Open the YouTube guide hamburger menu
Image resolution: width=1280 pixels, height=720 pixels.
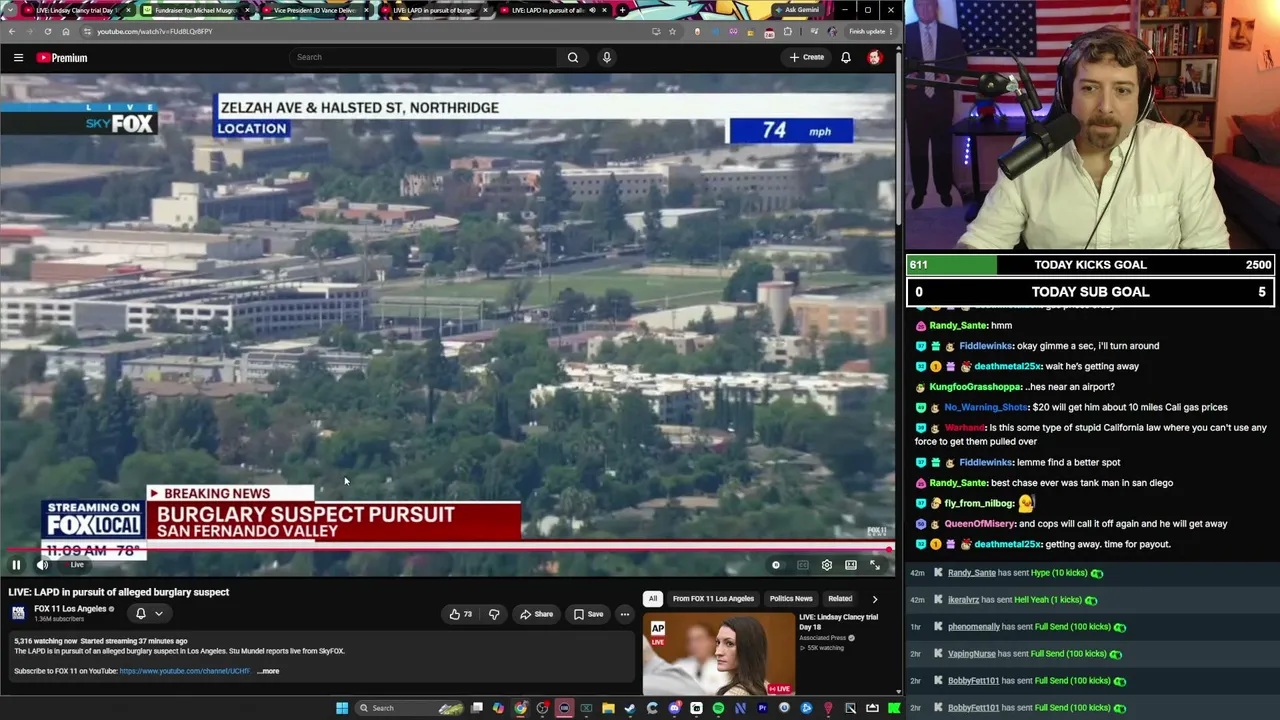click(18, 58)
